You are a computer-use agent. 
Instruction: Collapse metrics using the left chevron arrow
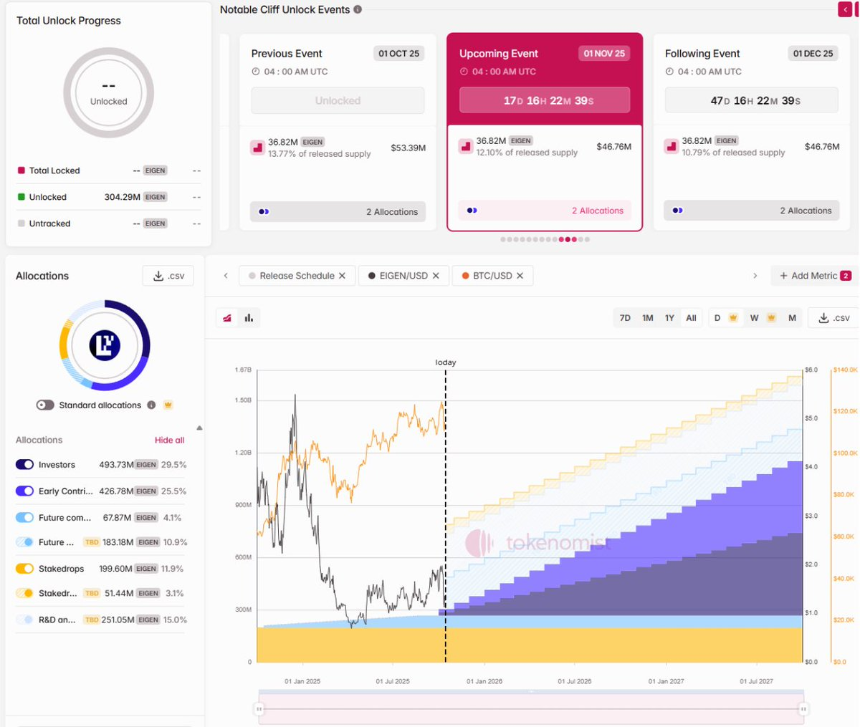click(225, 275)
